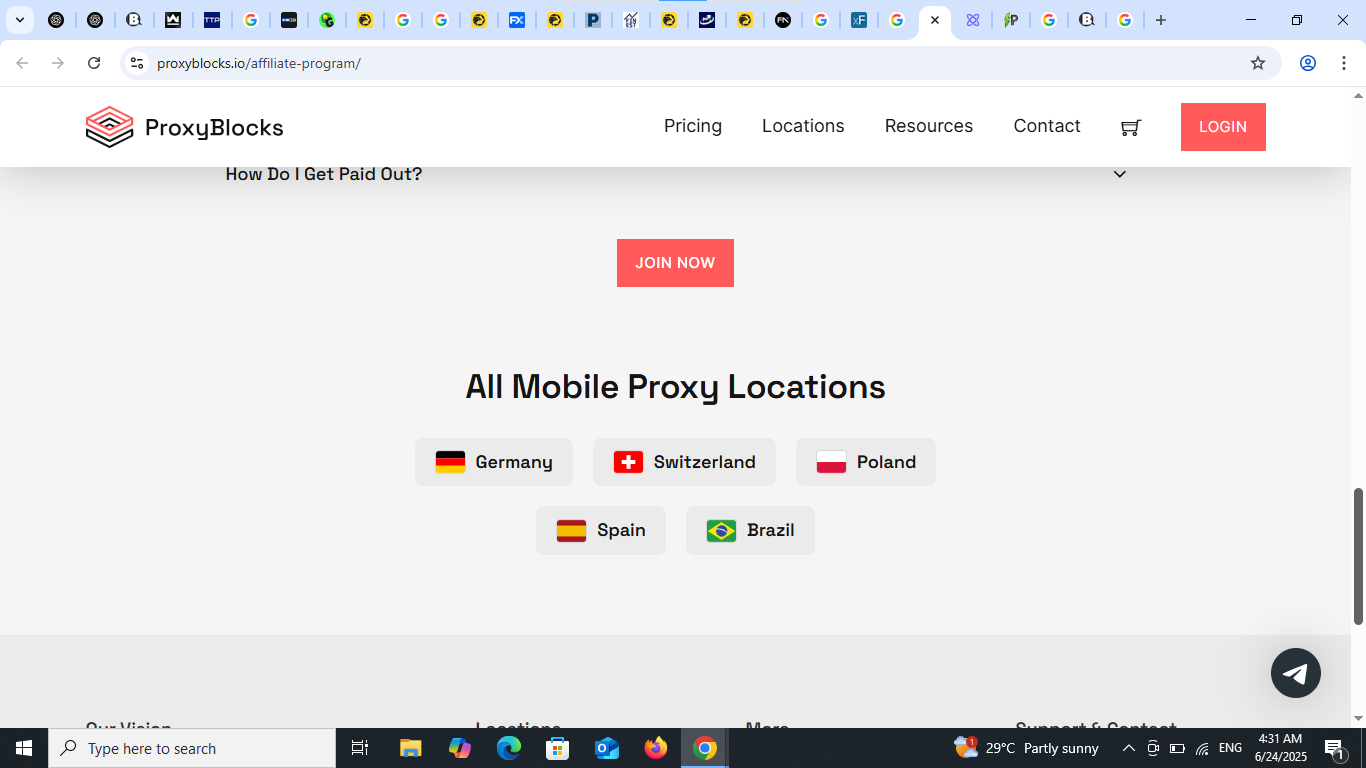This screenshot has height=768, width=1366.
Task: Open Task View on the taskbar
Action: pos(360,748)
